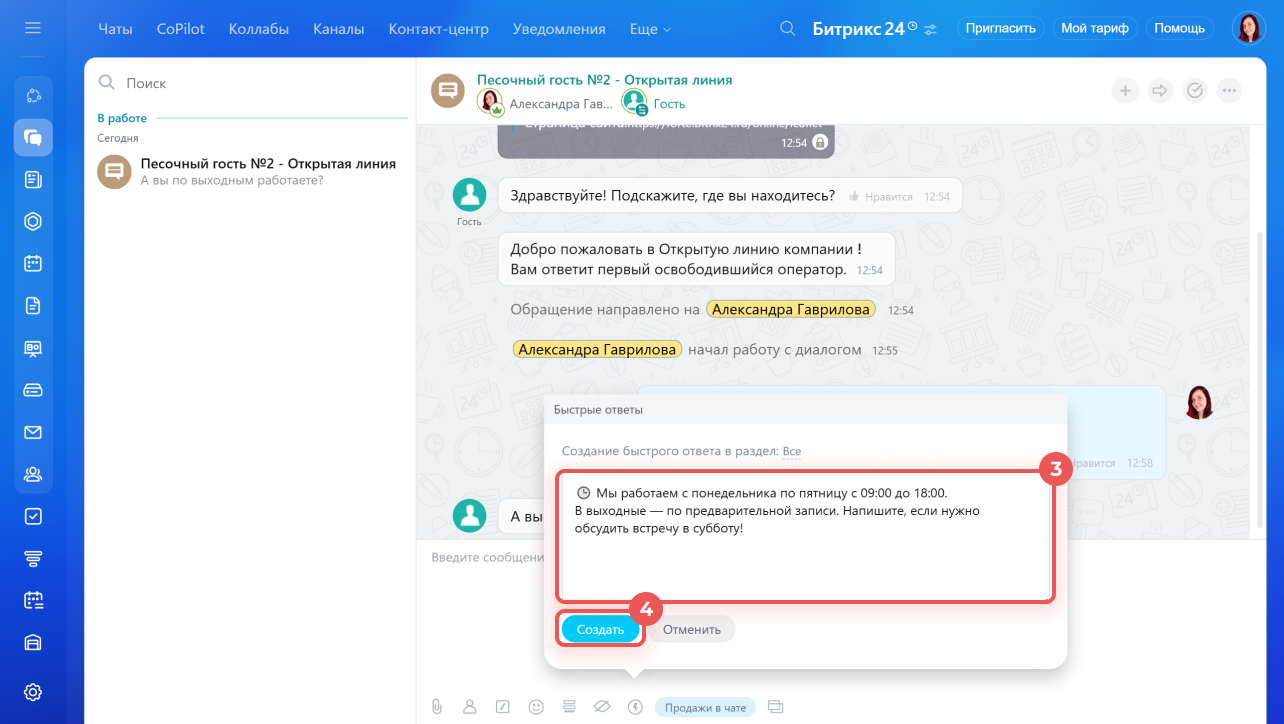Open the user profile avatar at top right
Image resolution: width=1284 pixels, height=724 pixels.
1249,28
